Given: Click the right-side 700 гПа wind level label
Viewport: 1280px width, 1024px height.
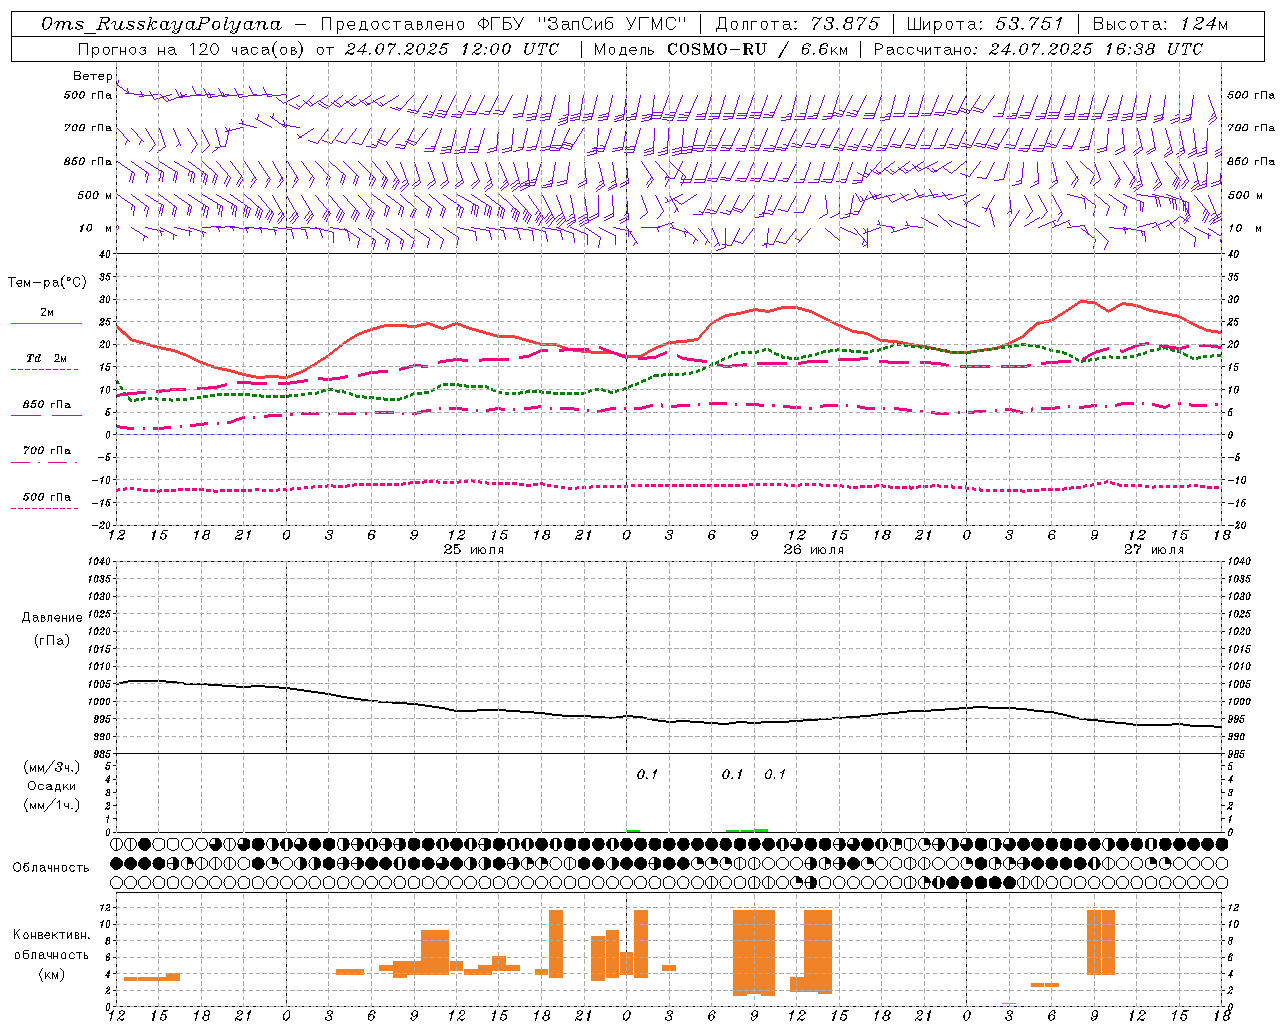Looking at the screenshot, I should point(1250,127).
